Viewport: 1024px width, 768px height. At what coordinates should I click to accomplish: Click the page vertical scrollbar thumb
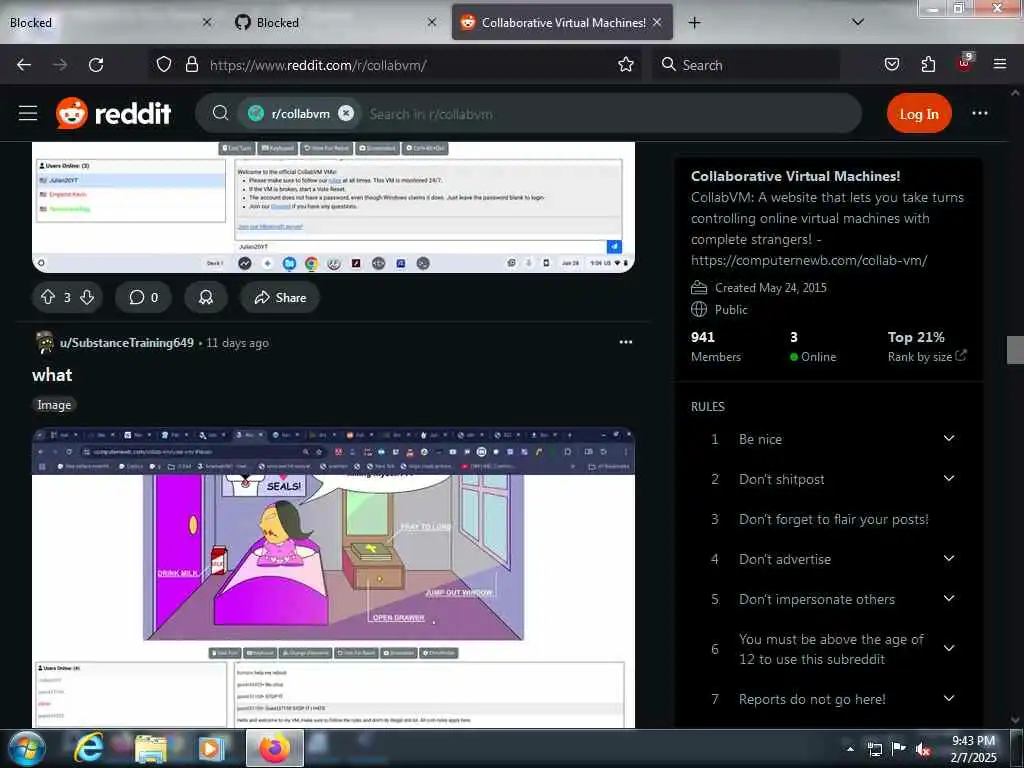click(1015, 349)
